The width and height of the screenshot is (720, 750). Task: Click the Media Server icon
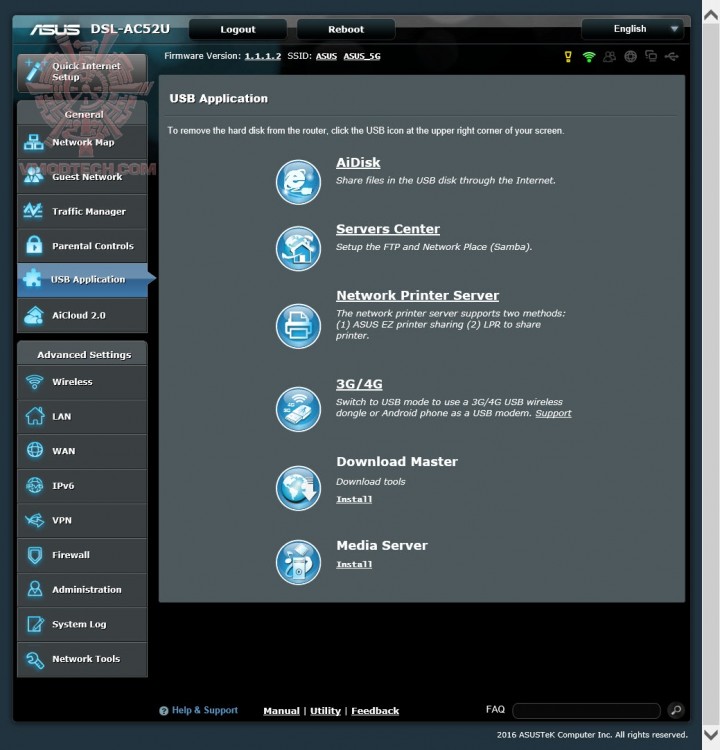coord(298,562)
